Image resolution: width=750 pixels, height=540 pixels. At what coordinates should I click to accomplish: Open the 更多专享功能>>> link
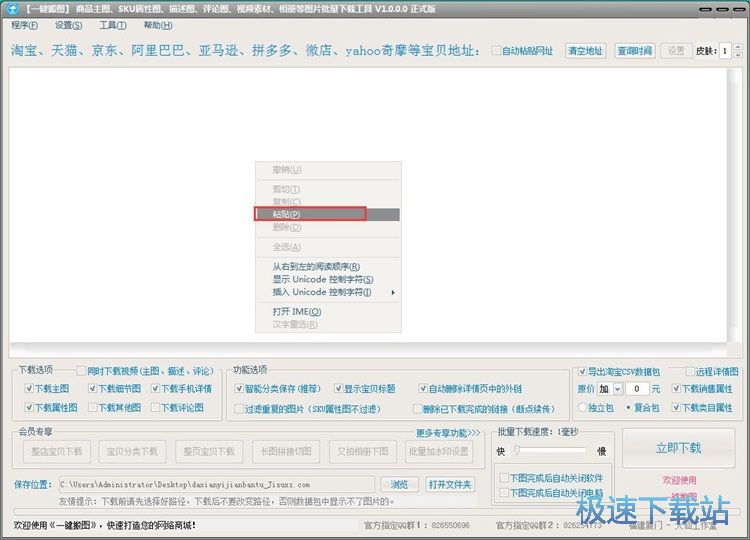click(448, 433)
